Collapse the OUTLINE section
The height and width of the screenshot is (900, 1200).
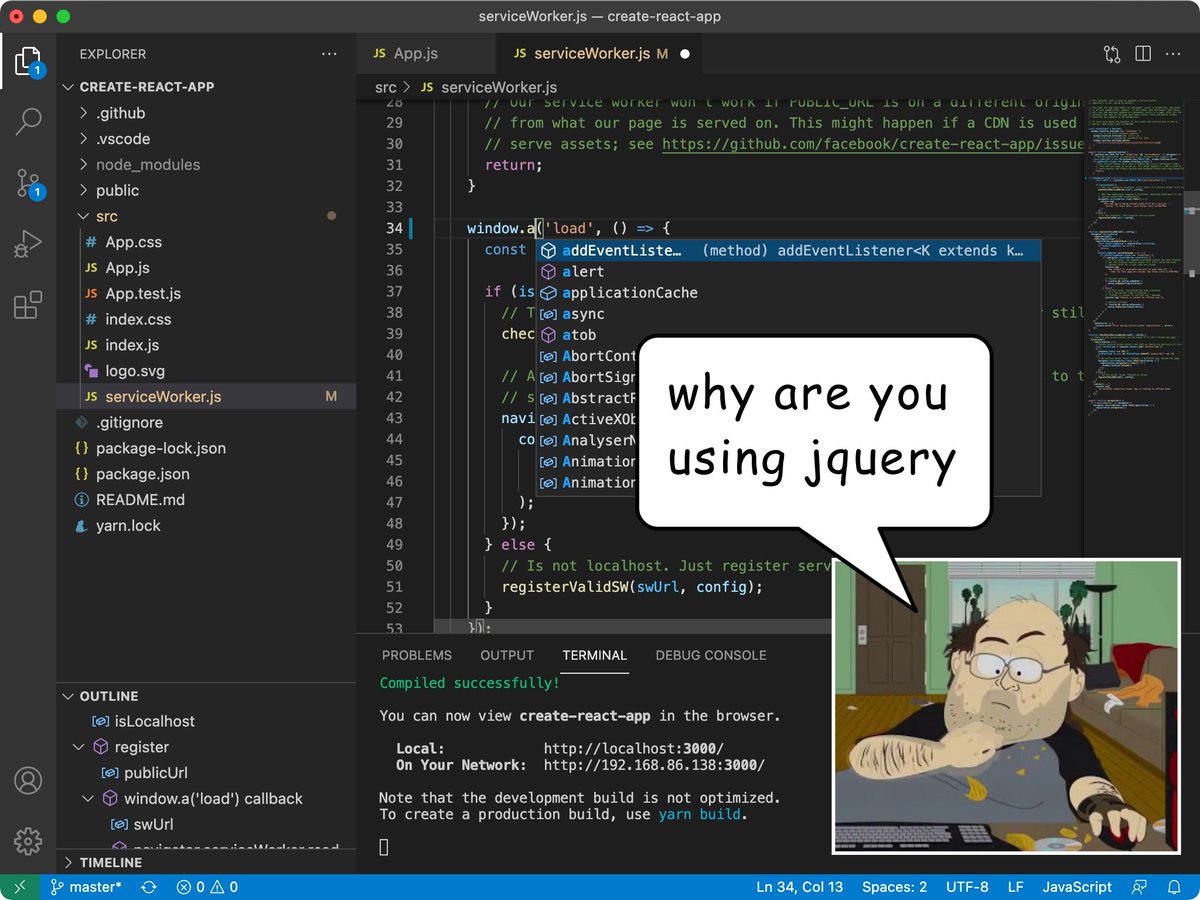[206, 696]
